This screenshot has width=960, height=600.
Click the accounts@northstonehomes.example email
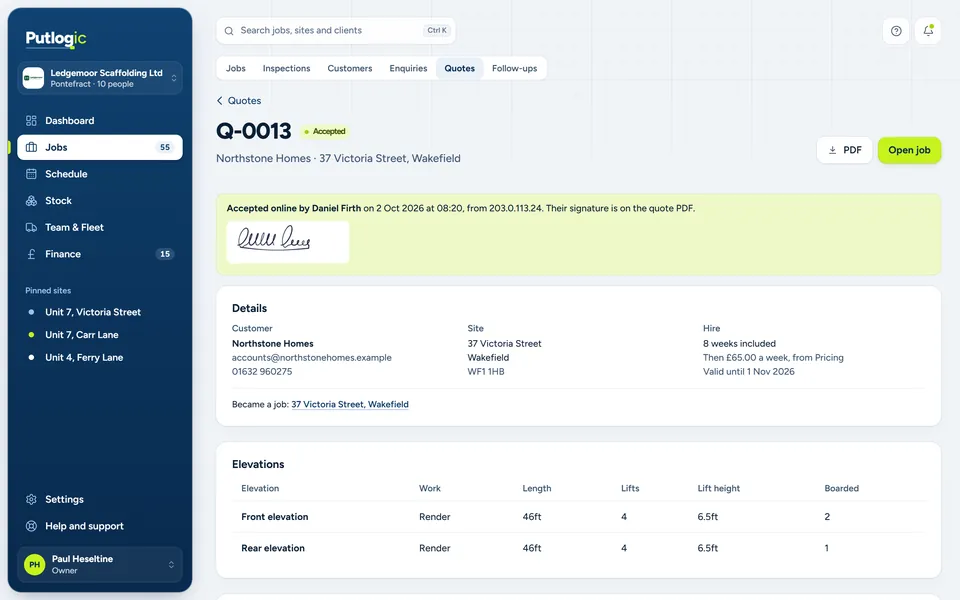[x=312, y=358]
